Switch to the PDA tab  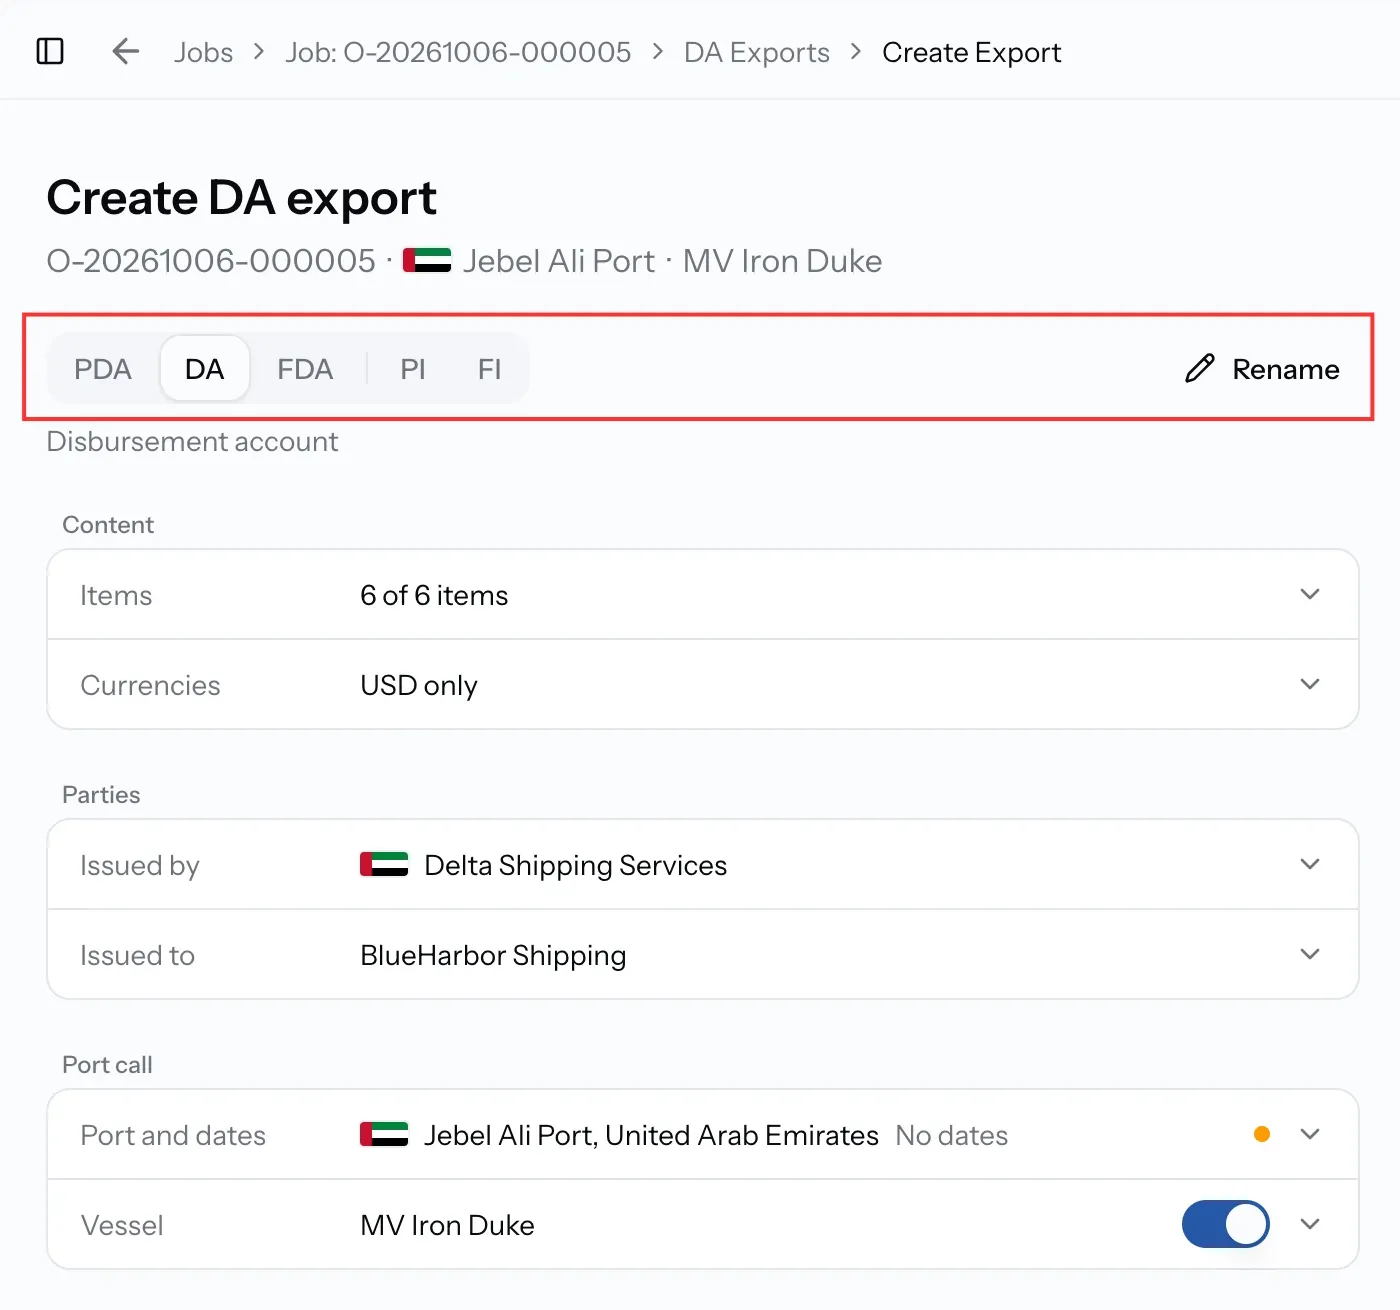pos(103,369)
